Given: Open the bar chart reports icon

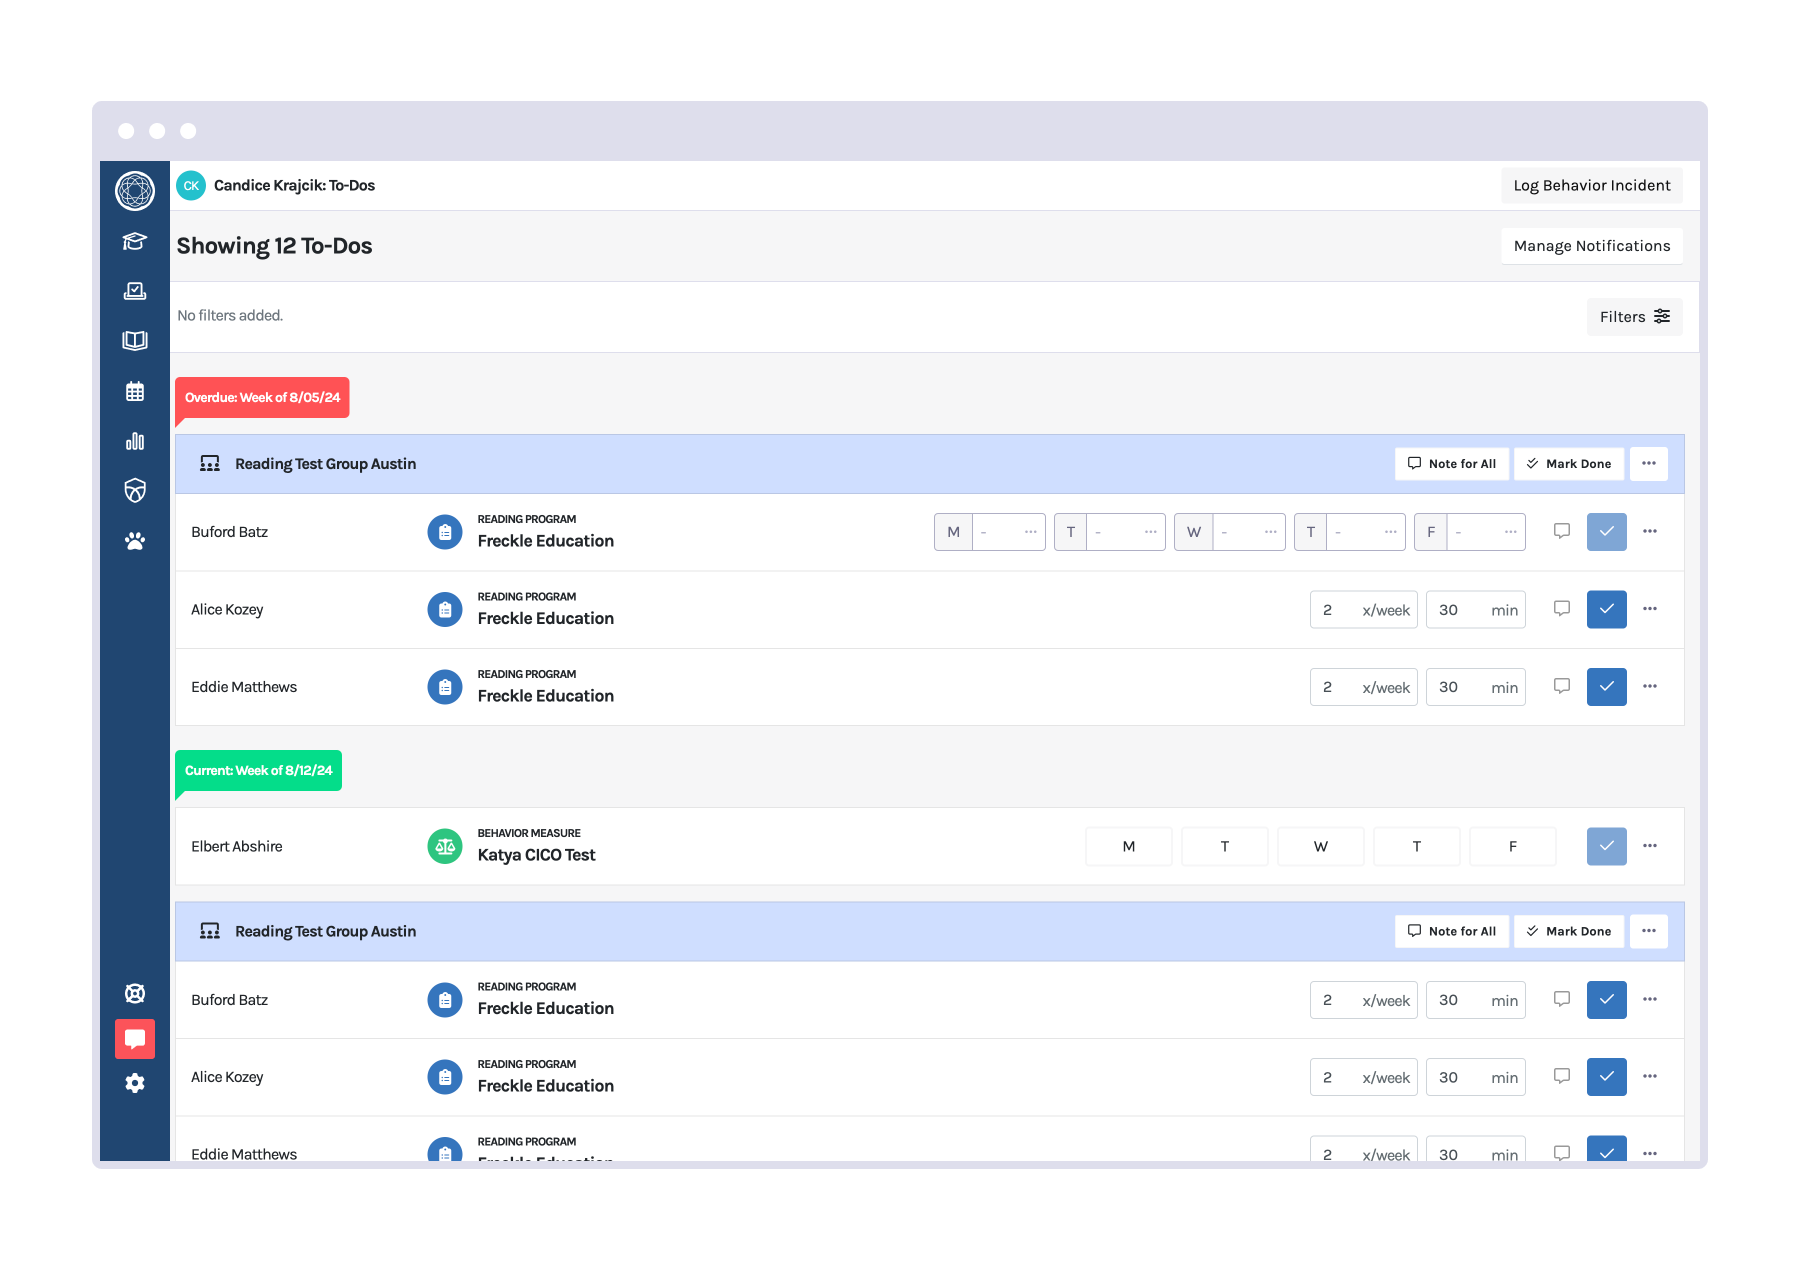Looking at the screenshot, I should (135, 441).
